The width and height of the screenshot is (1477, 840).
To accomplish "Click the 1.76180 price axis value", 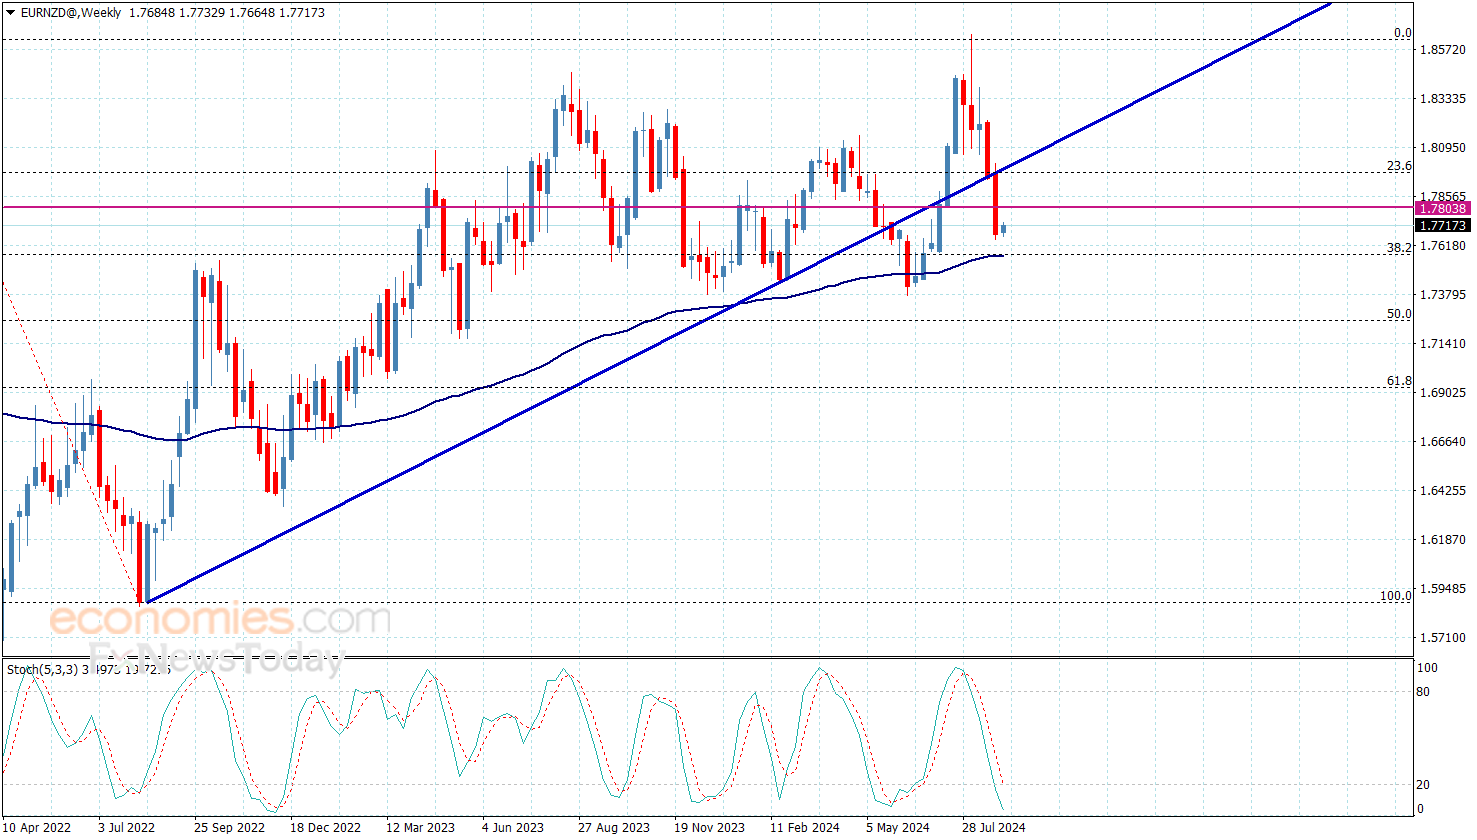I will pos(1443,246).
